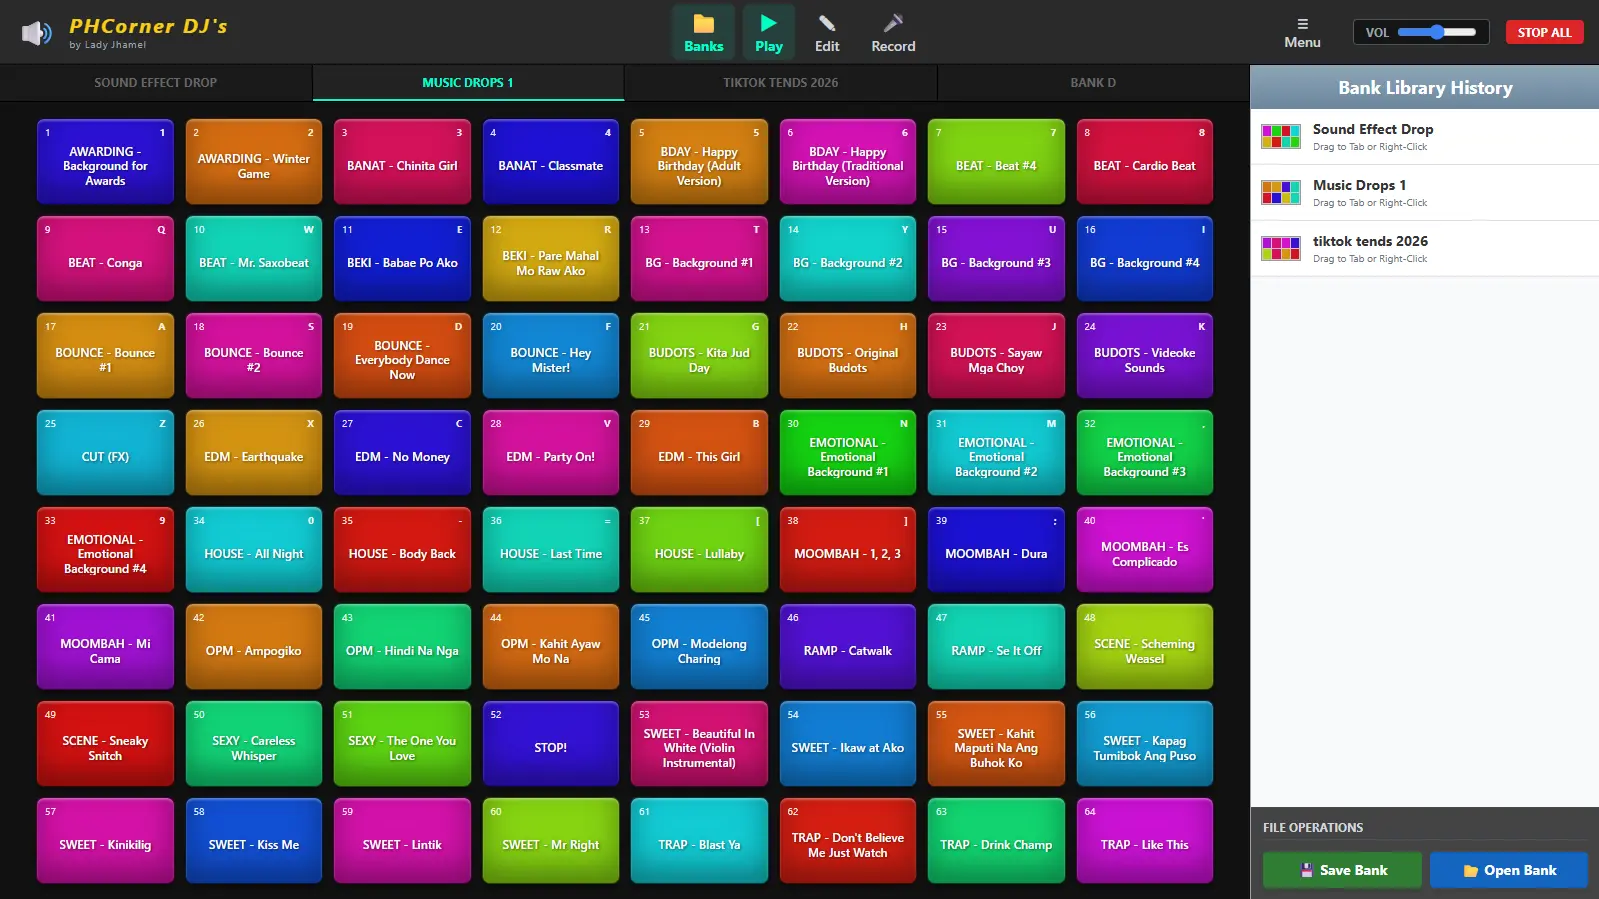
Task: Play BG - Background #4 pad
Action: pos(1145,258)
